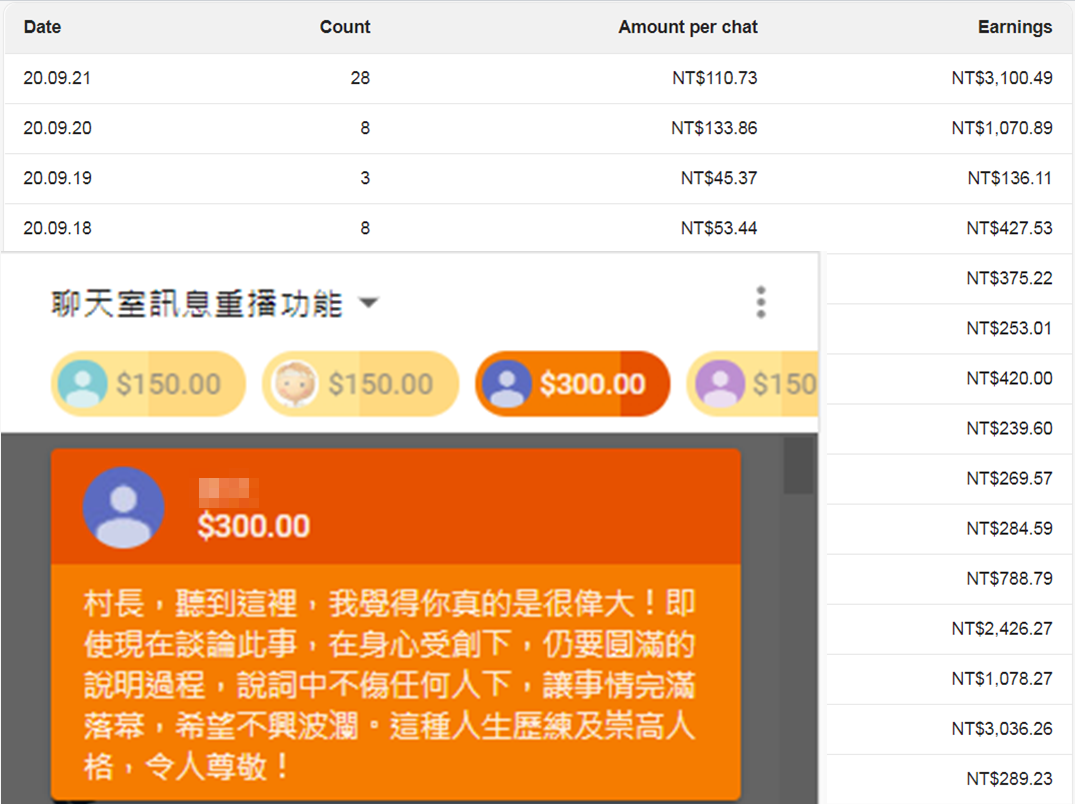1075x804 pixels.
Task: Click the amount NT$45.37
Action: (718, 178)
